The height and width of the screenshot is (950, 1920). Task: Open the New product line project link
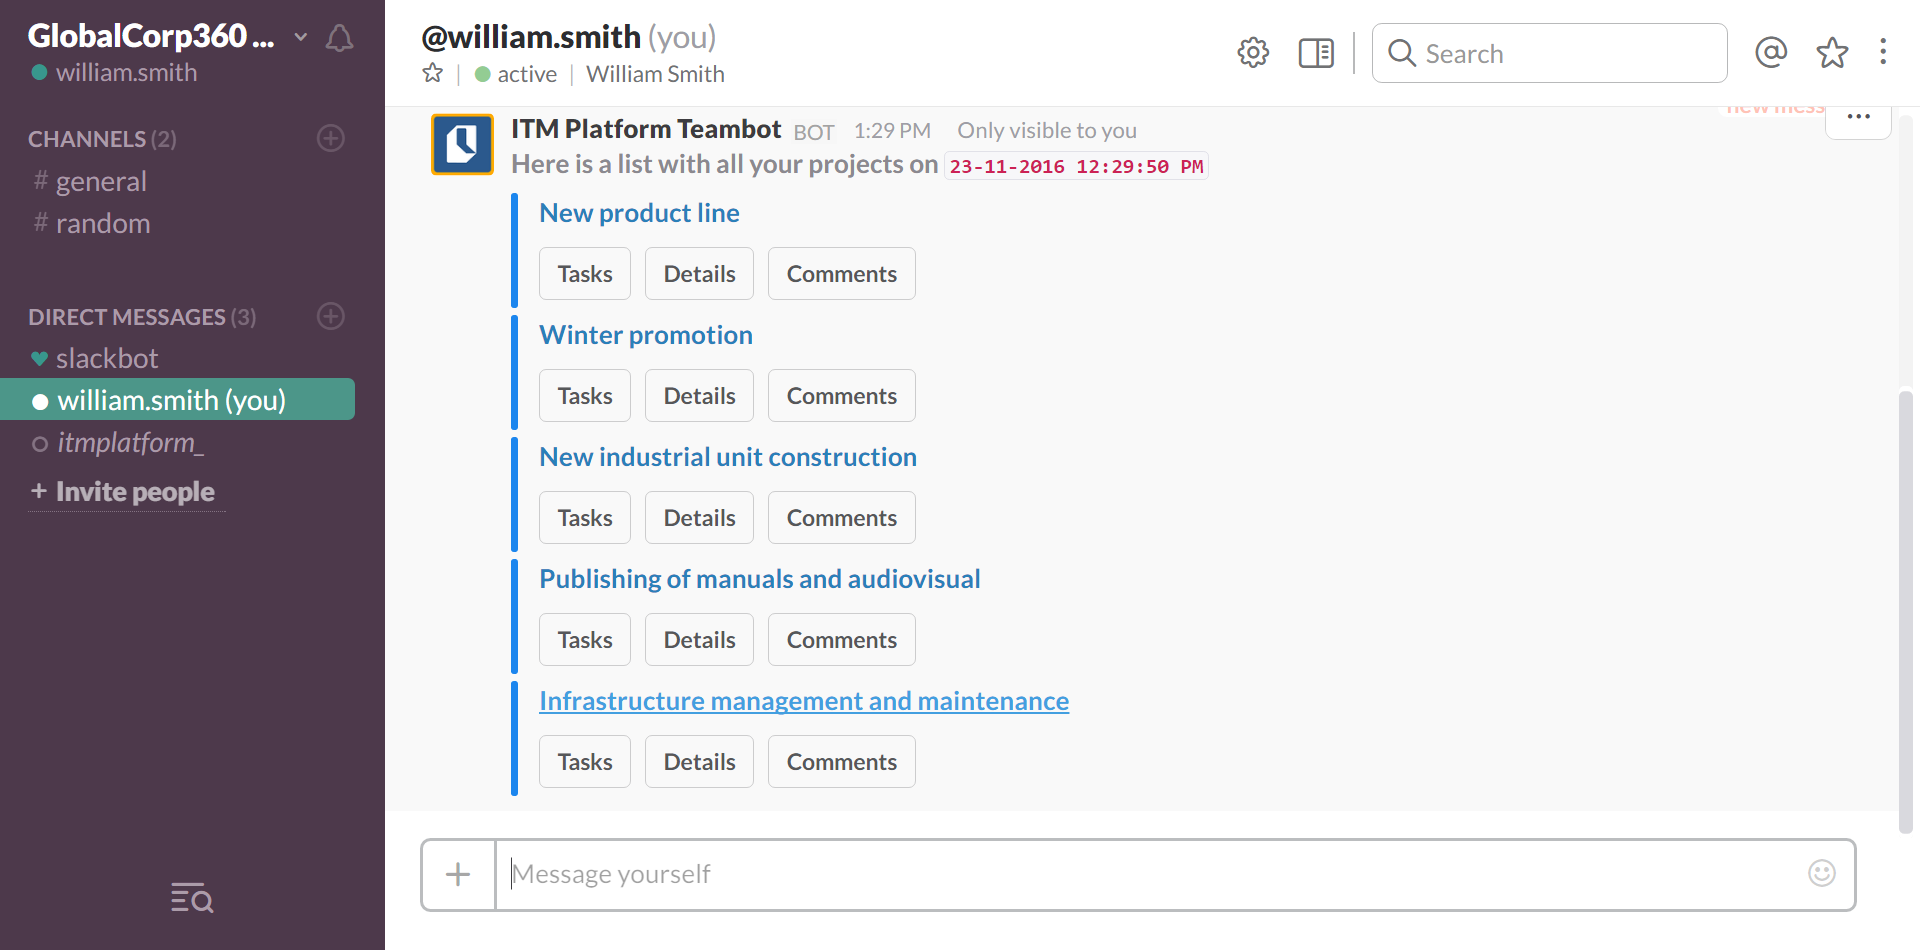tap(639, 212)
